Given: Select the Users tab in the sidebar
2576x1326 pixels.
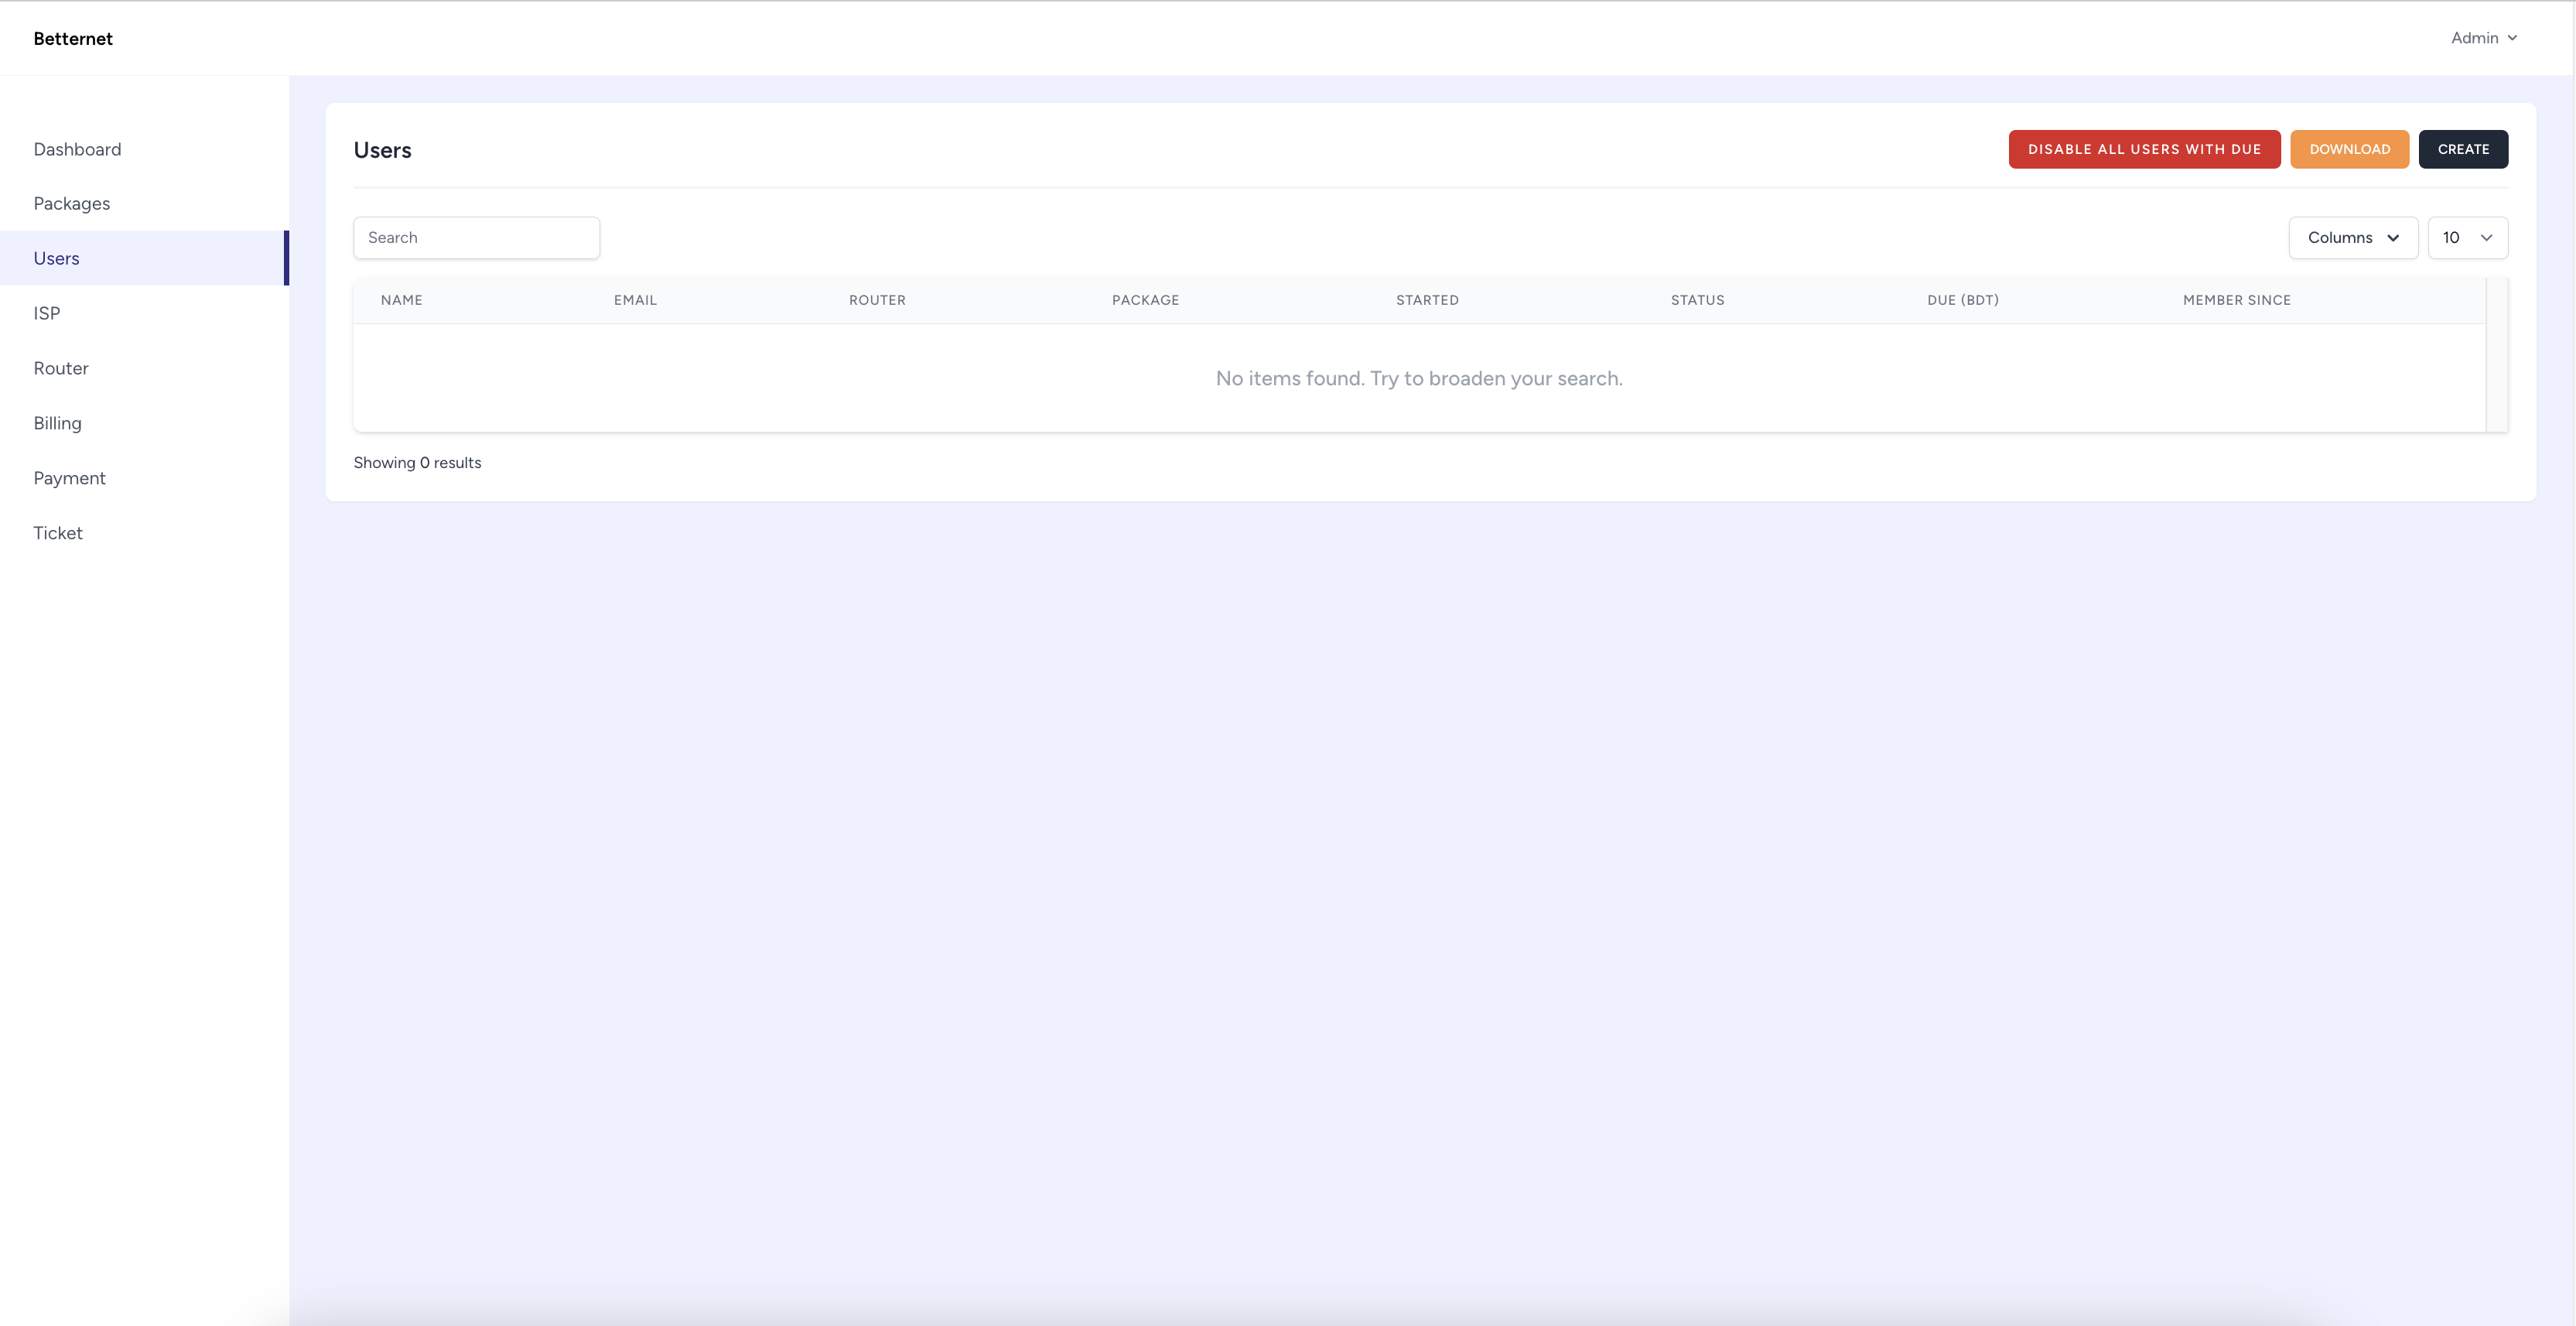Looking at the screenshot, I should [56, 257].
